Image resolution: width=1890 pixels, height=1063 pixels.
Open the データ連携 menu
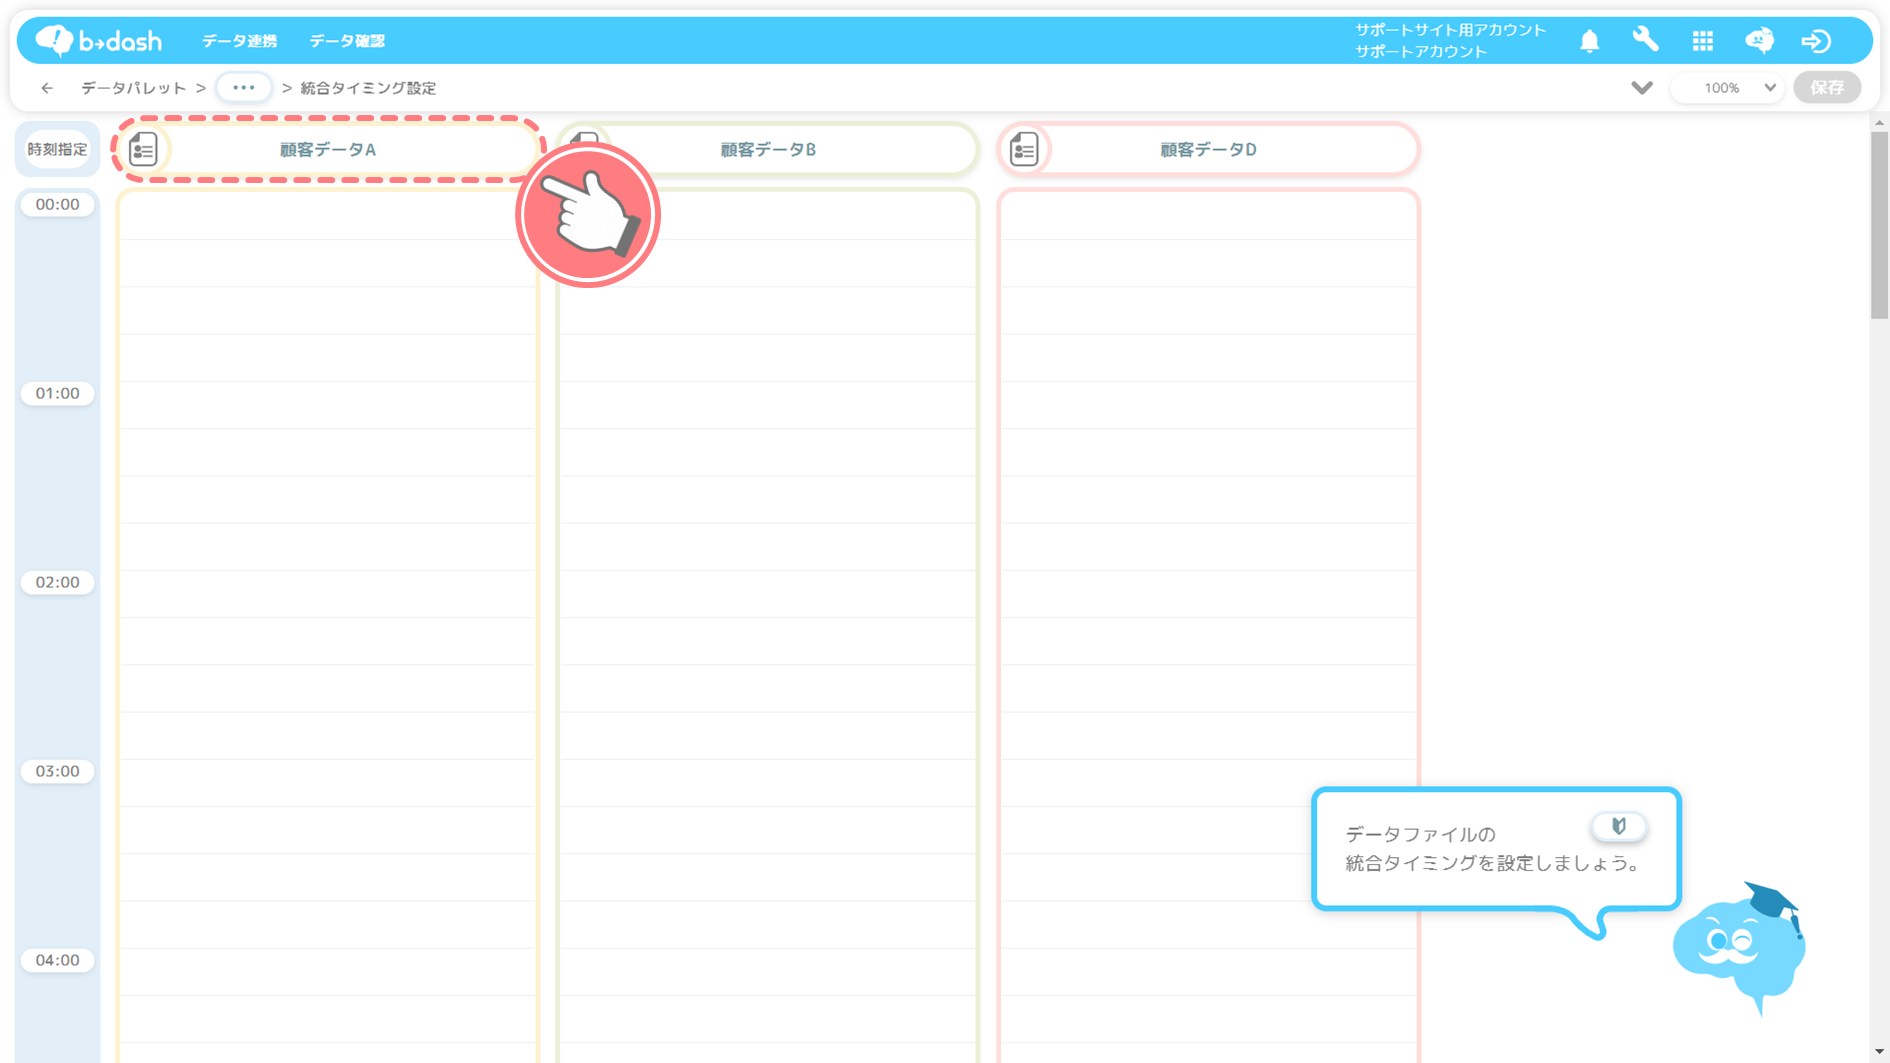[239, 41]
